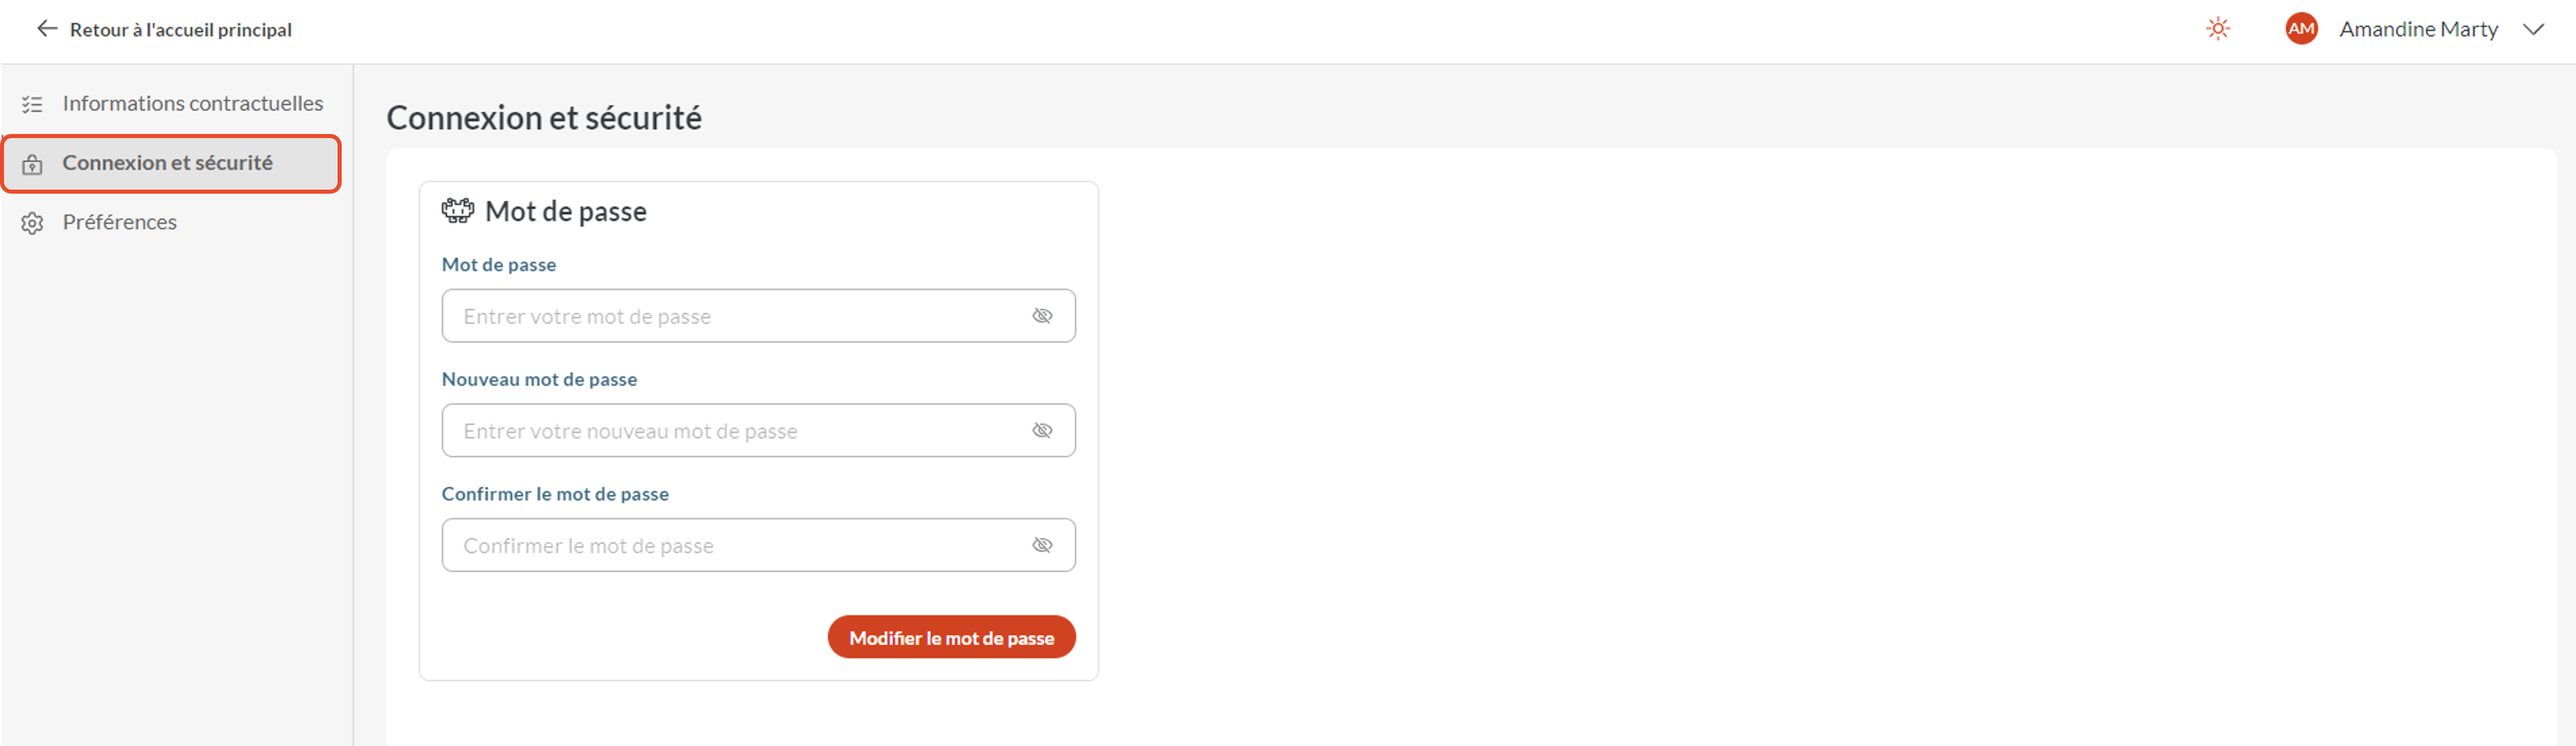Click into the Entrer votre nouveau mot de passe field
Screen dimensions: 2576x746
click(x=758, y=431)
